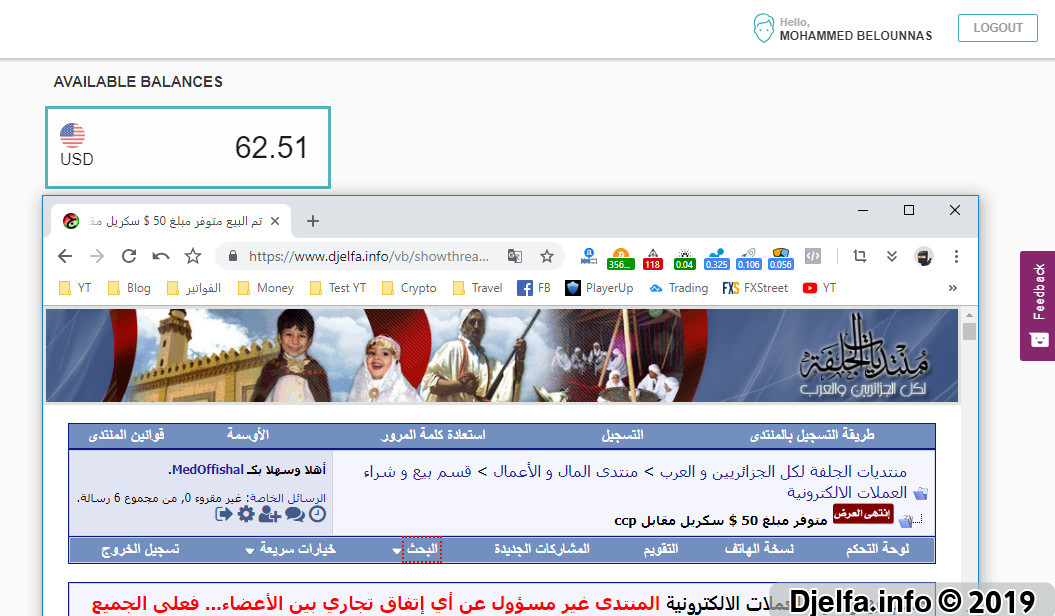The height and width of the screenshot is (616, 1055).
Task: Show hidden bookmarks with » chevron
Action: coord(952,288)
